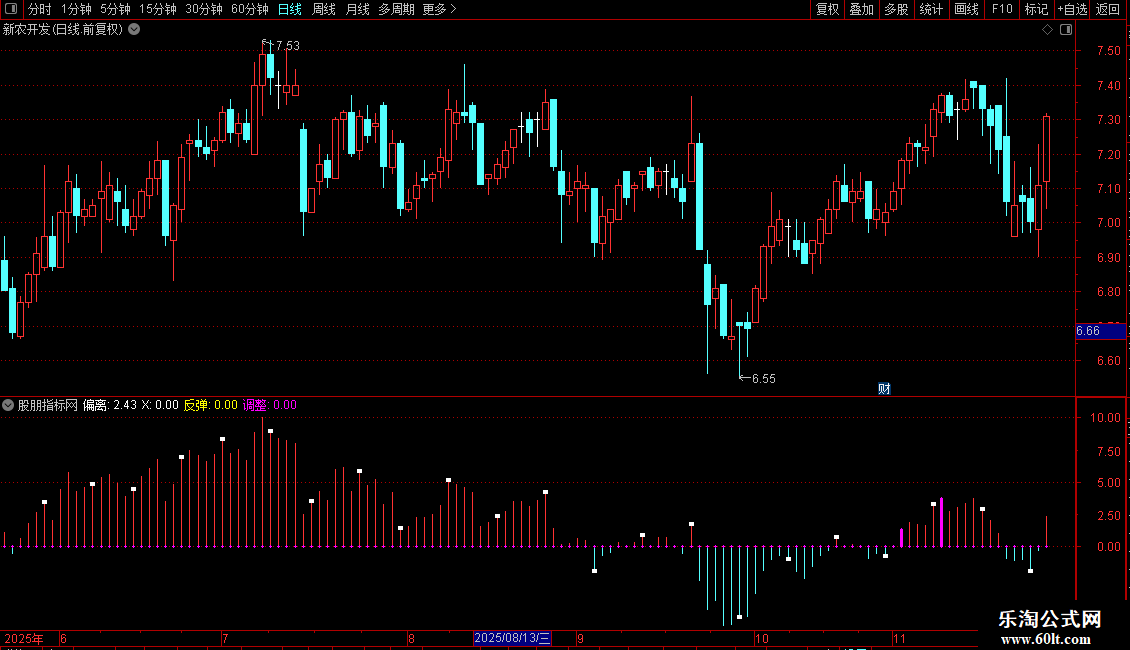Click the 偏离: 2.43 indicator value
This screenshot has width=1130, height=650.
(x=110, y=405)
